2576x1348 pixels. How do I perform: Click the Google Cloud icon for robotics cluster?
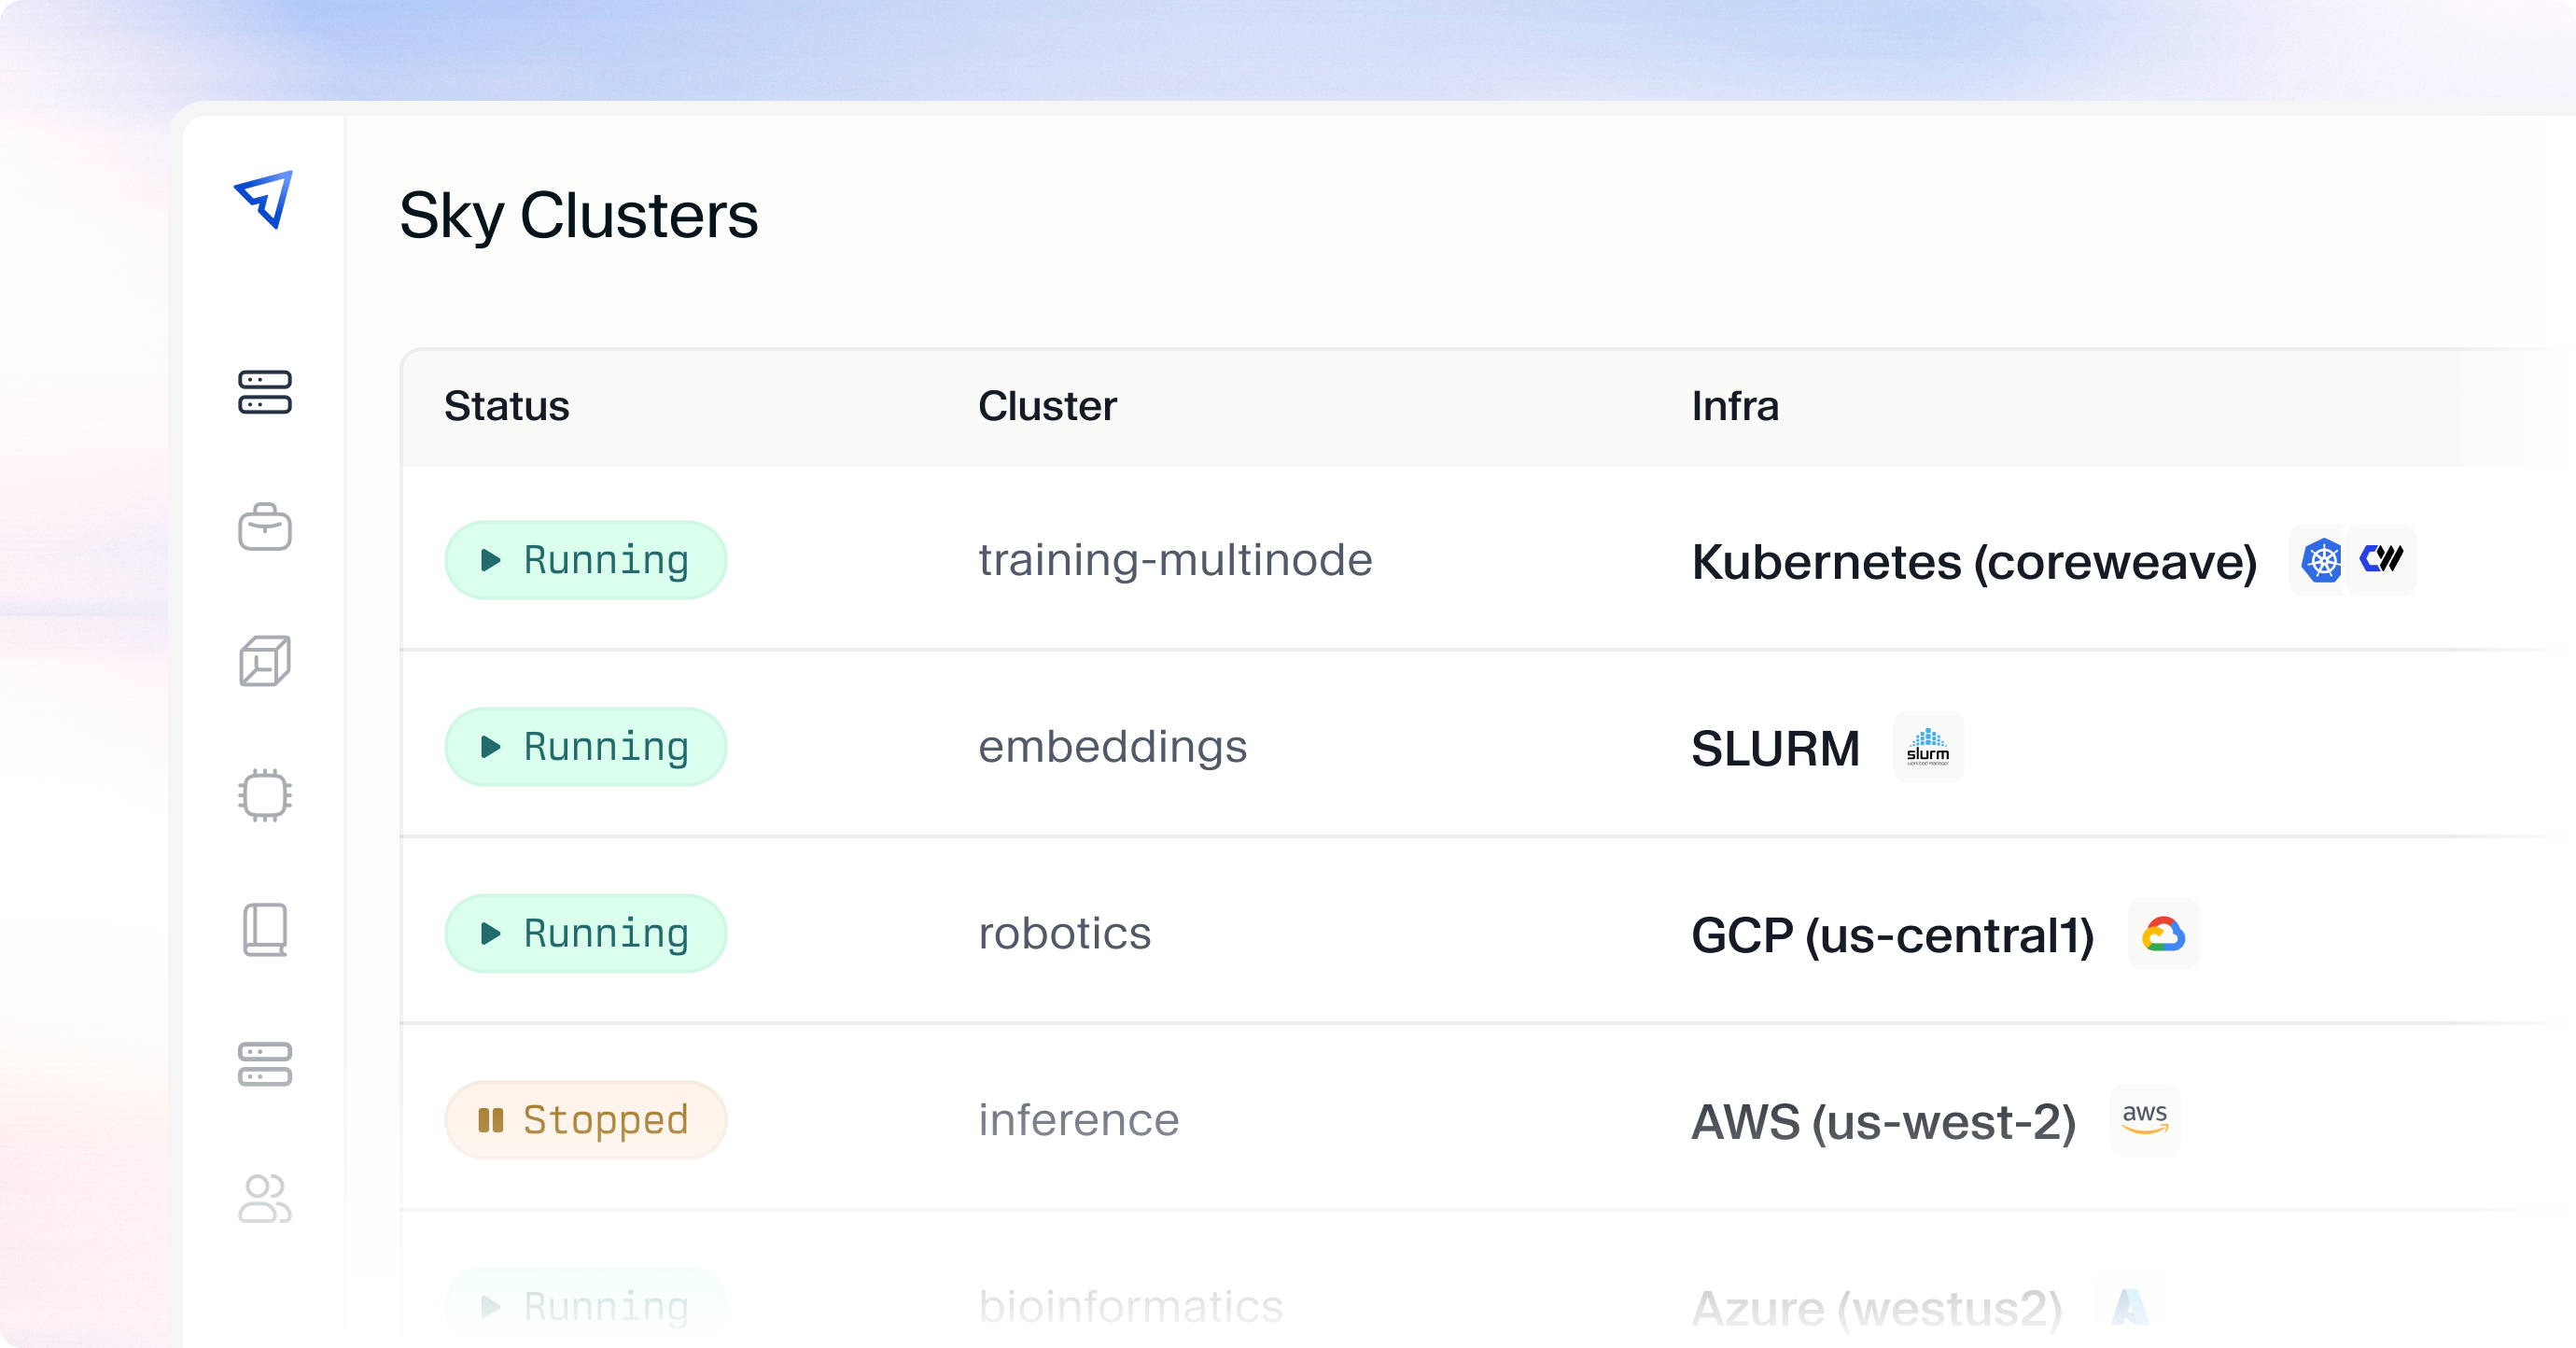coord(2163,933)
